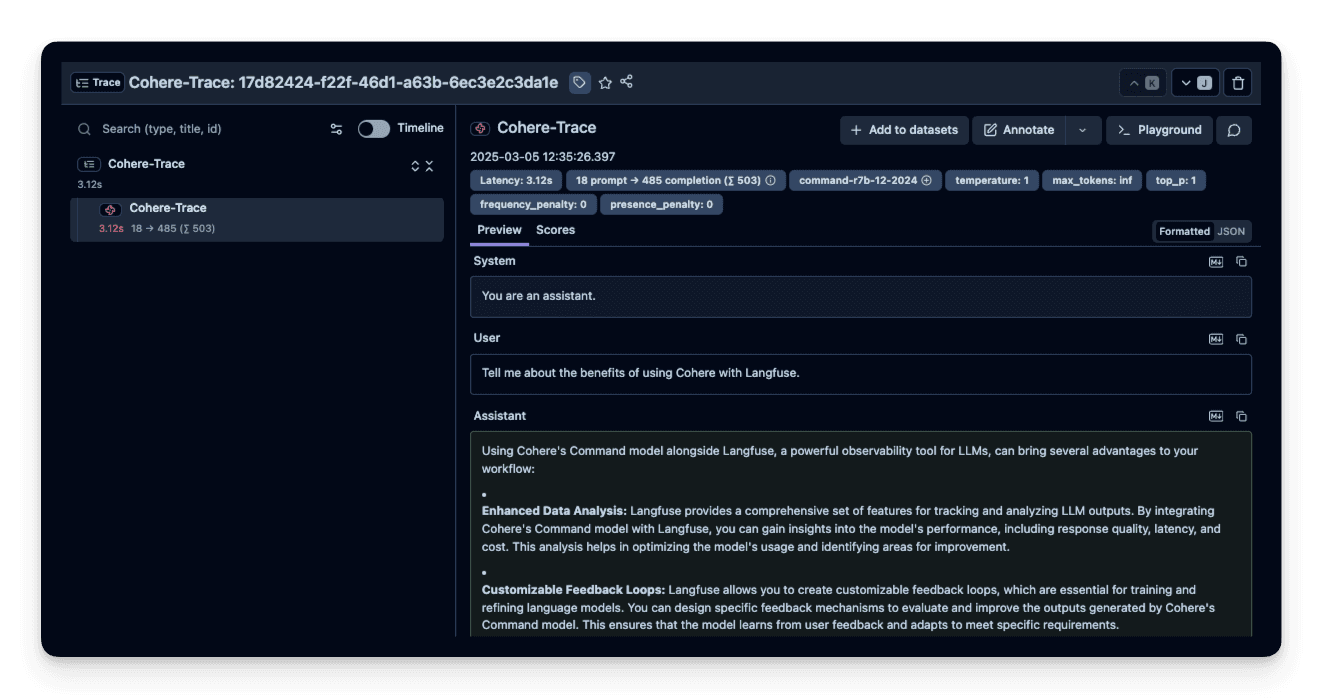1323x698 pixels.
Task: Click the tag icon beside the trace ID
Action: [x=579, y=83]
